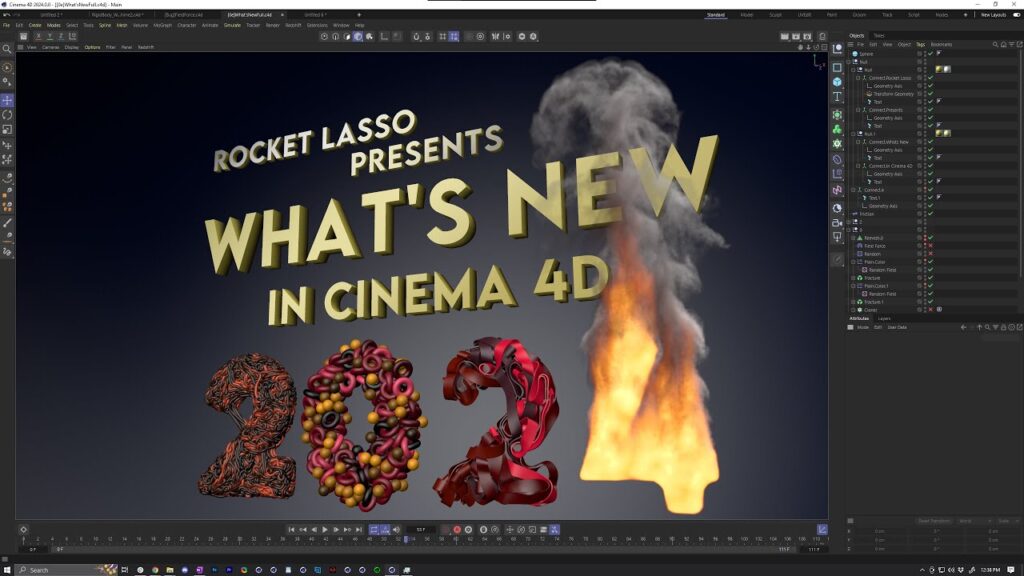The height and width of the screenshot is (576, 1024).
Task: Toggle coordinate system icon beside axis locks
Action: pyautogui.click(x=72, y=37)
